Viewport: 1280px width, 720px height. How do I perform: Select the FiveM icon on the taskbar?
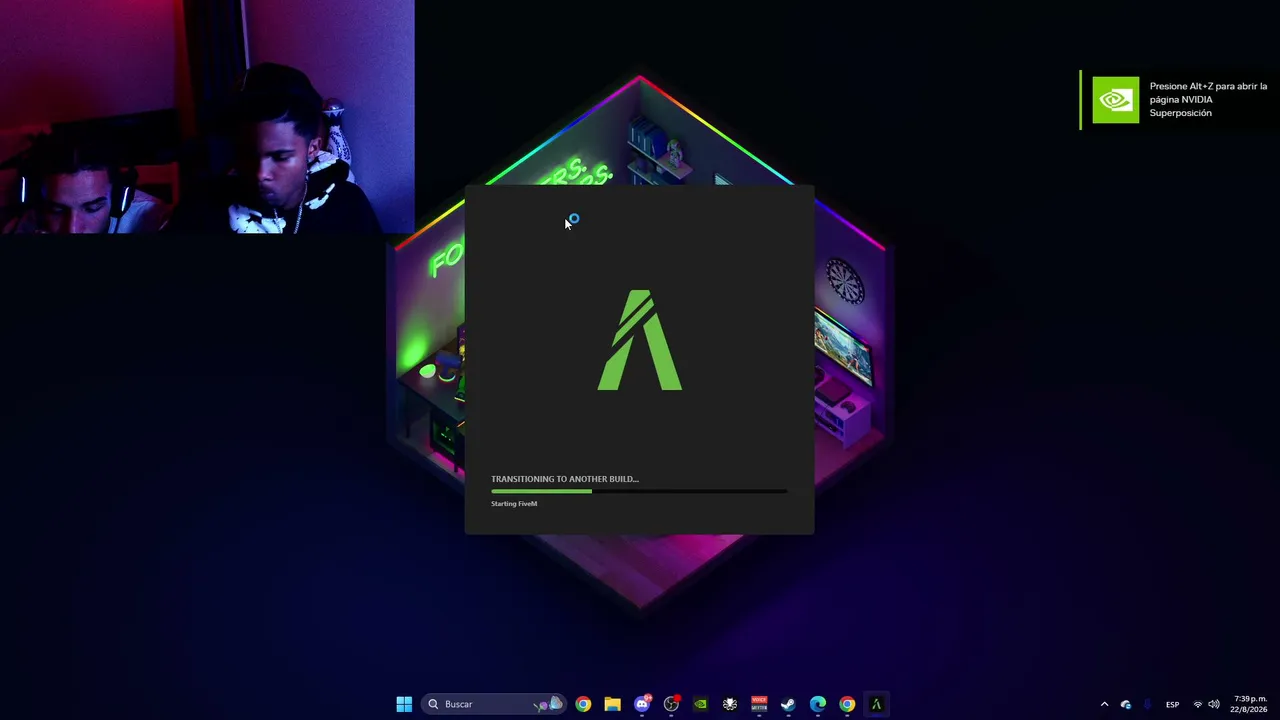876,704
